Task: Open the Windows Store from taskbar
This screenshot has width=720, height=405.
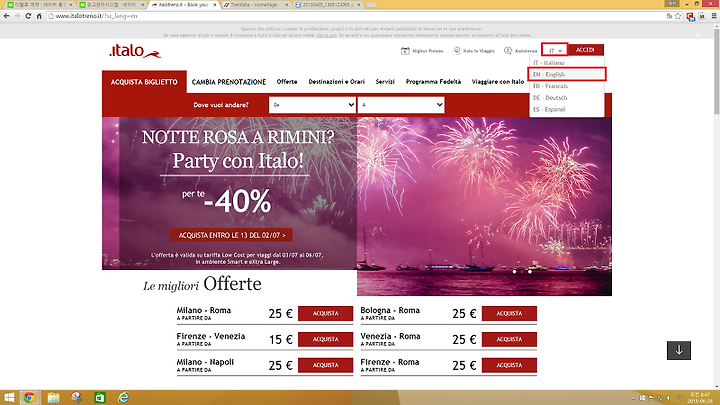Action: (x=100, y=398)
